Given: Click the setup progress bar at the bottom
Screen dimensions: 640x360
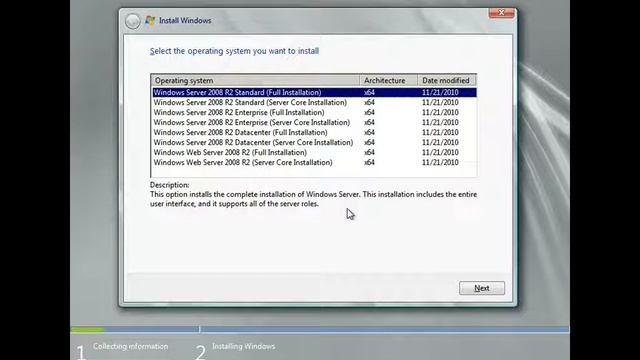Looking at the screenshot, I should (320, 329).
